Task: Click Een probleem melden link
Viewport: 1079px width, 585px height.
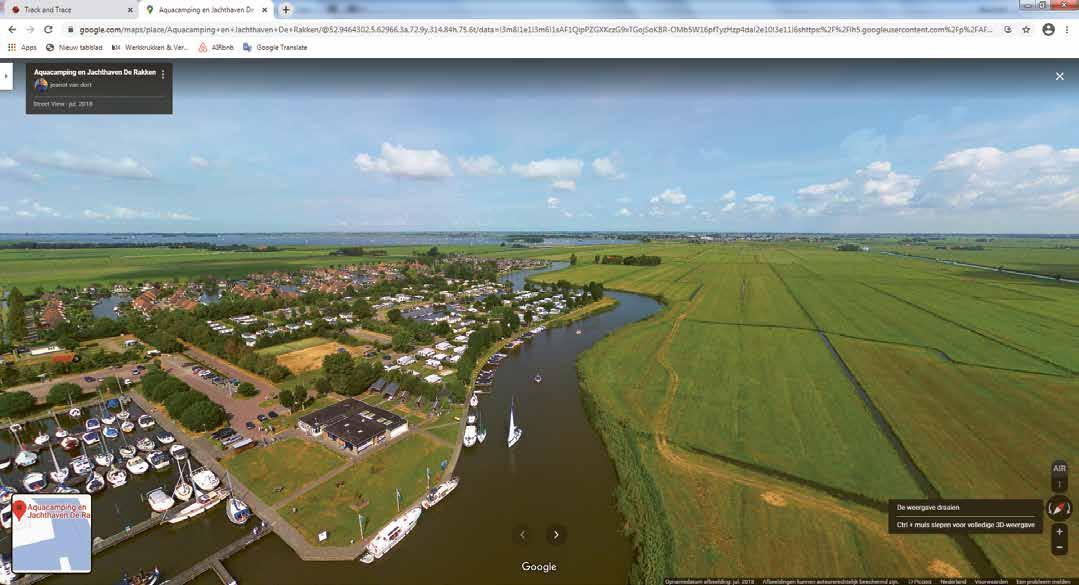Action: 1043,582
